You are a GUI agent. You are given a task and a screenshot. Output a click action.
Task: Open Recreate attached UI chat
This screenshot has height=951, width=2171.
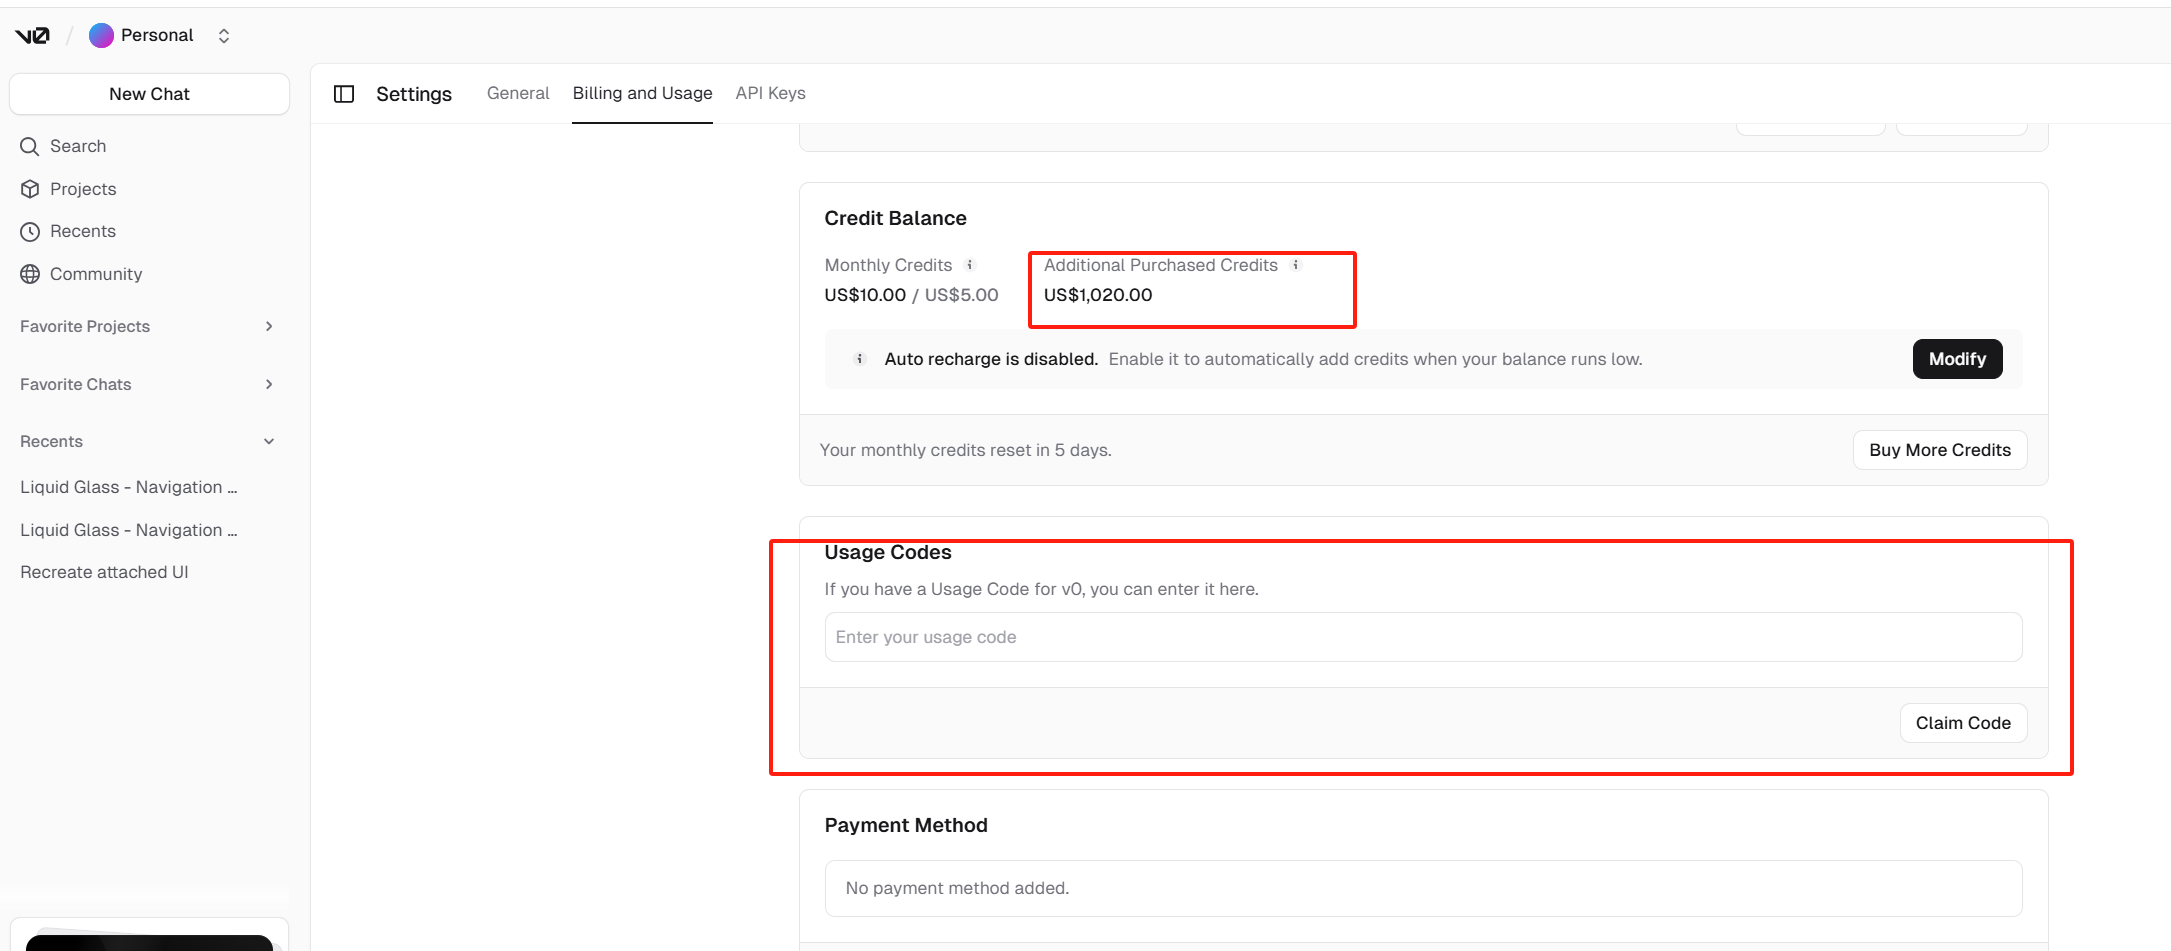click(x=105, y=572)
